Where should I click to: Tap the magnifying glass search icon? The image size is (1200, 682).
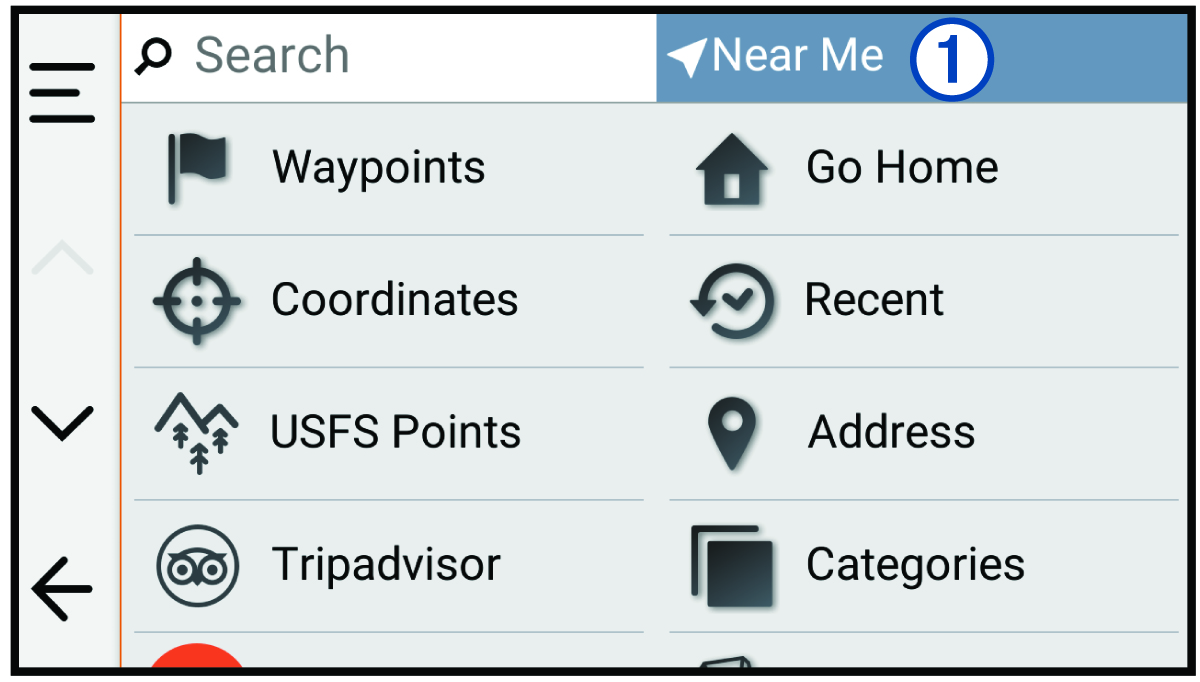152,56
